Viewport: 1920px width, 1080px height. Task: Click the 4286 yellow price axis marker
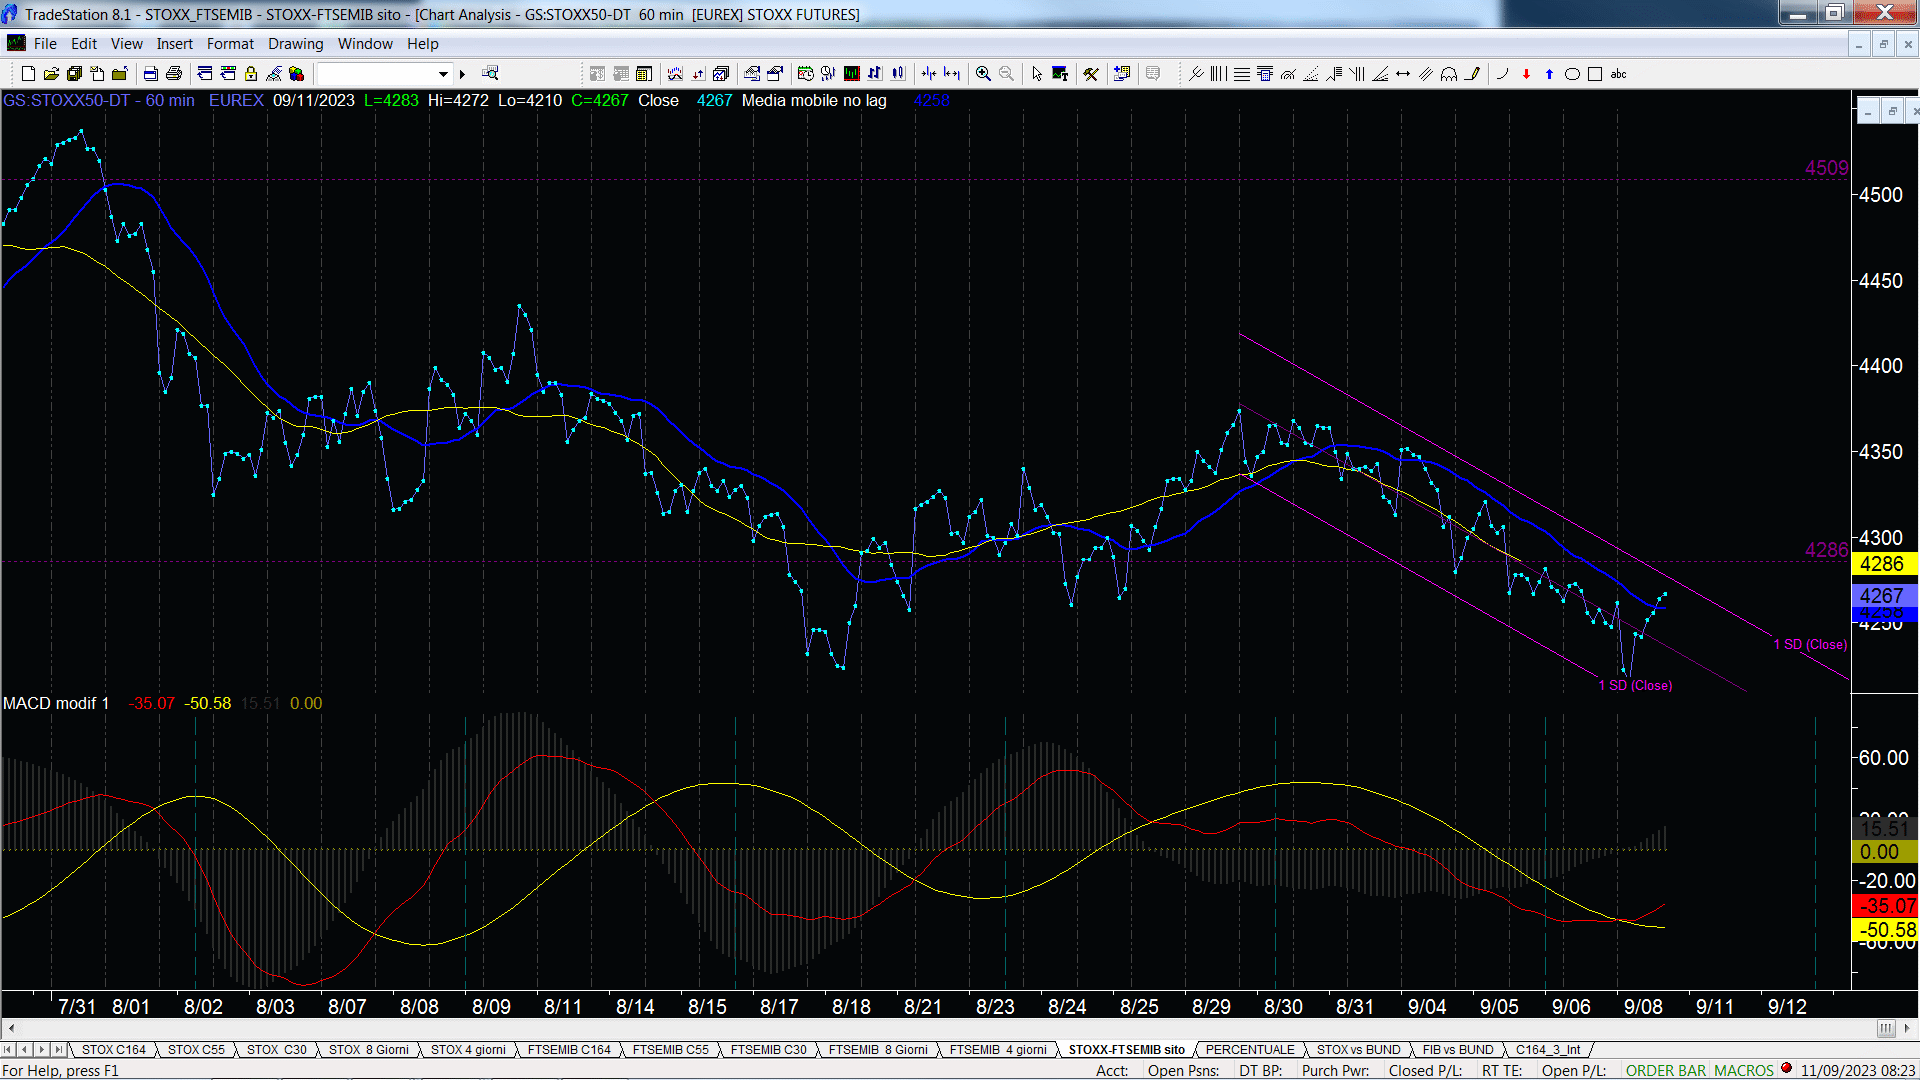coord(1883,564)
